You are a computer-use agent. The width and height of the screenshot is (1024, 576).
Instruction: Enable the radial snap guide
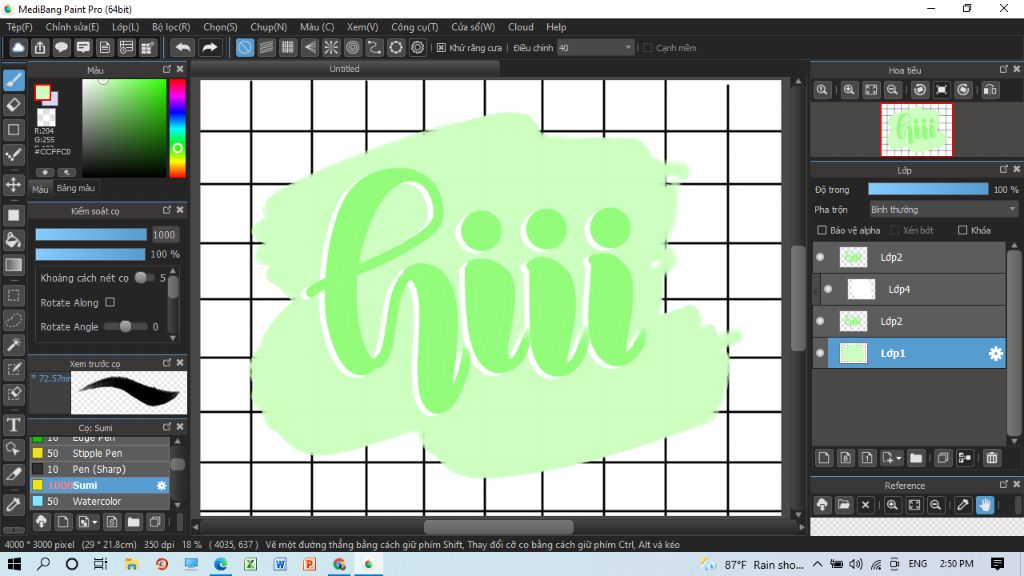(331, 48)
